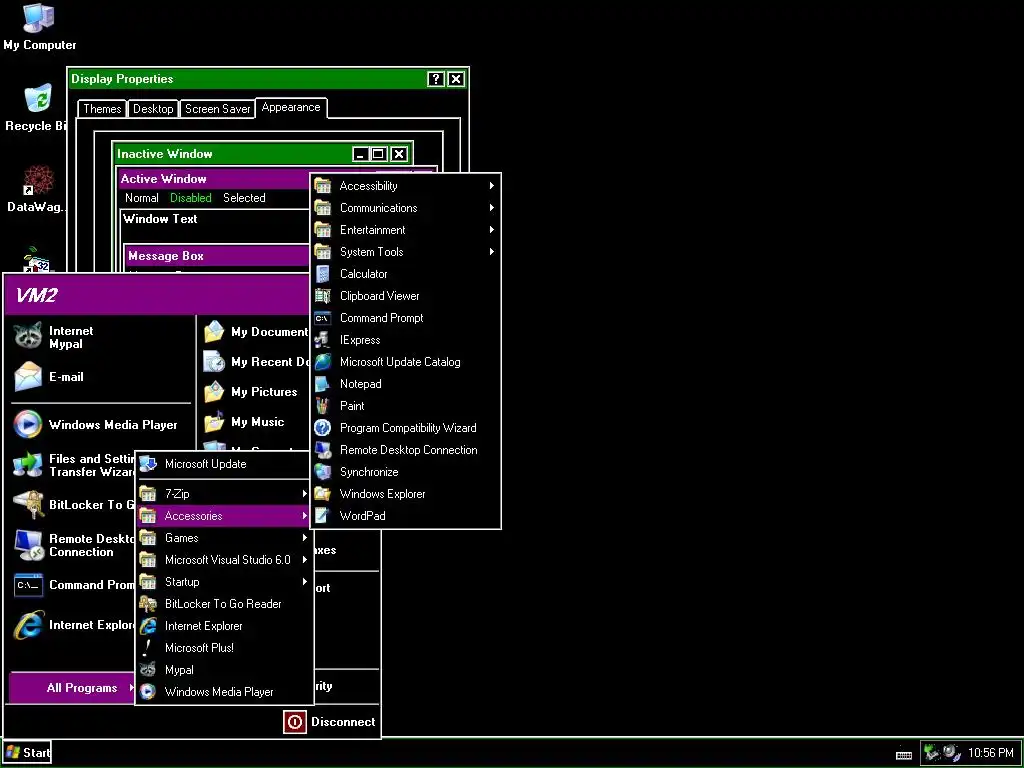This screenshot has height=768, width=1024.
Task: Click the All Programs button
Action: tap(72, 688)
